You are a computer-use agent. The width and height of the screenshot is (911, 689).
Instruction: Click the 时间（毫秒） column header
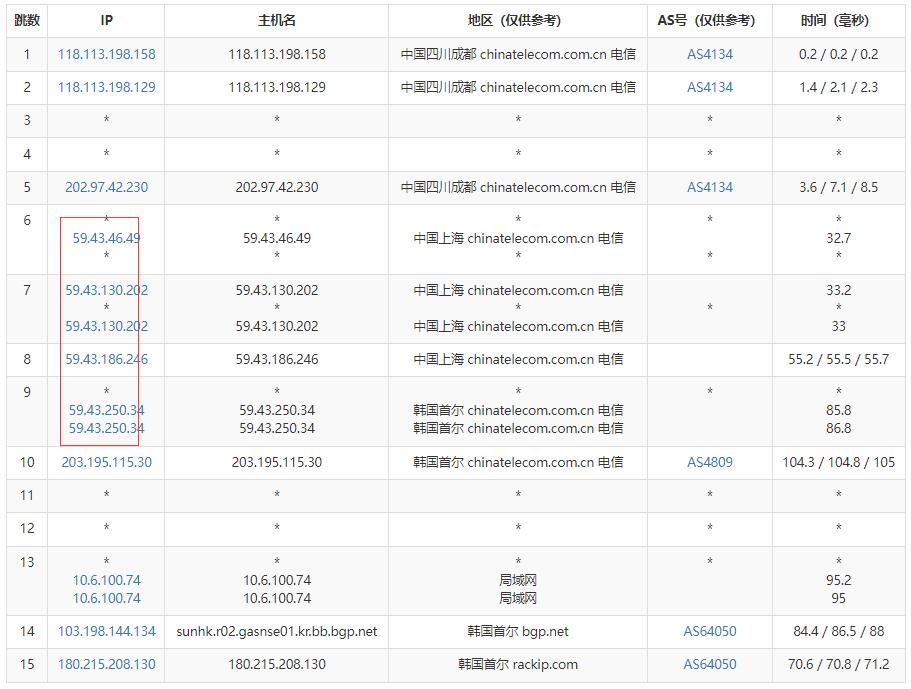(x=838, y=20)
